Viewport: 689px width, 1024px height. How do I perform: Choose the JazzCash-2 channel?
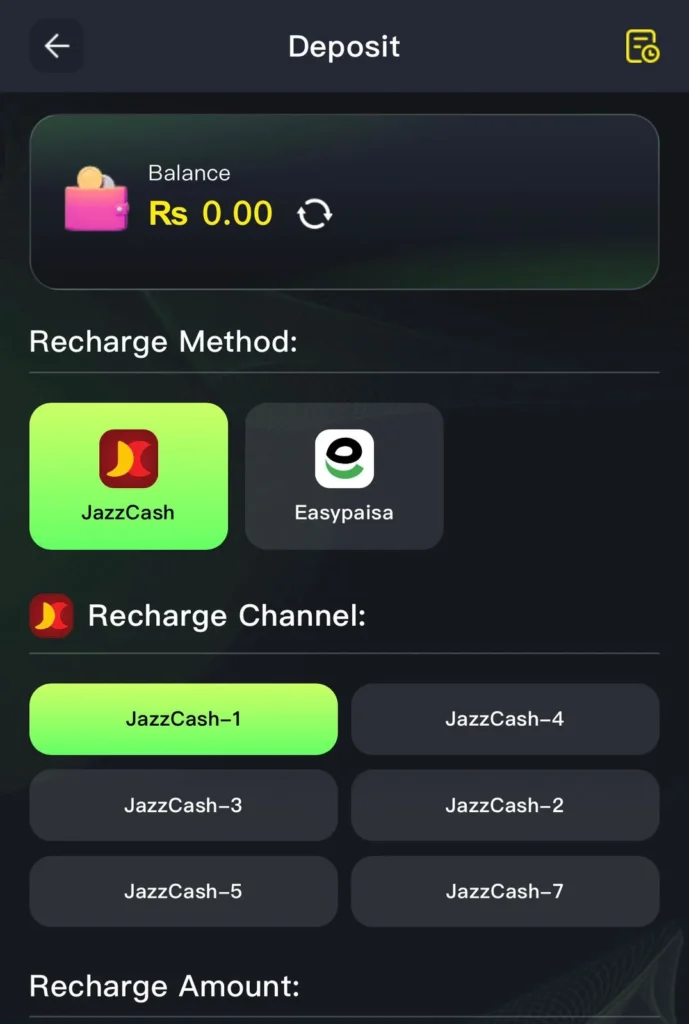(x=505, y=805)
